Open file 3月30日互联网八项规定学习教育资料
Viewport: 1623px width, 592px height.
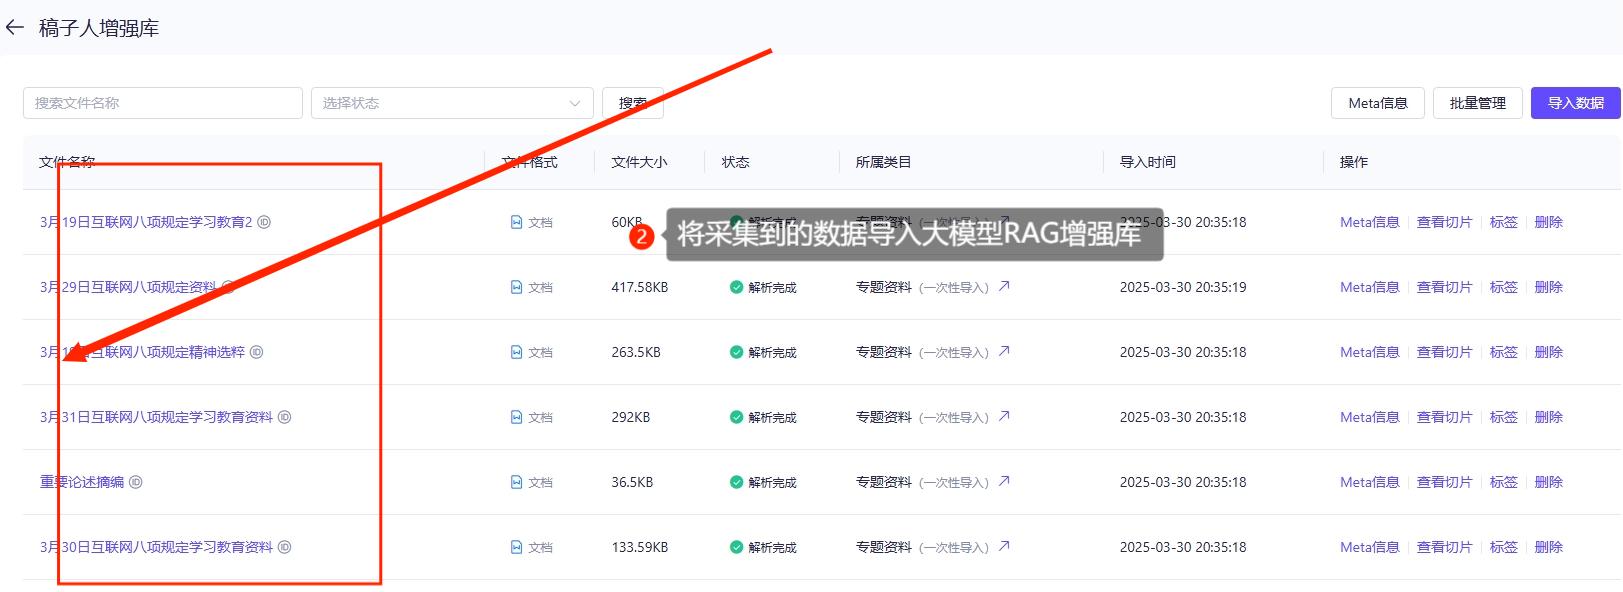coord(156,547)
